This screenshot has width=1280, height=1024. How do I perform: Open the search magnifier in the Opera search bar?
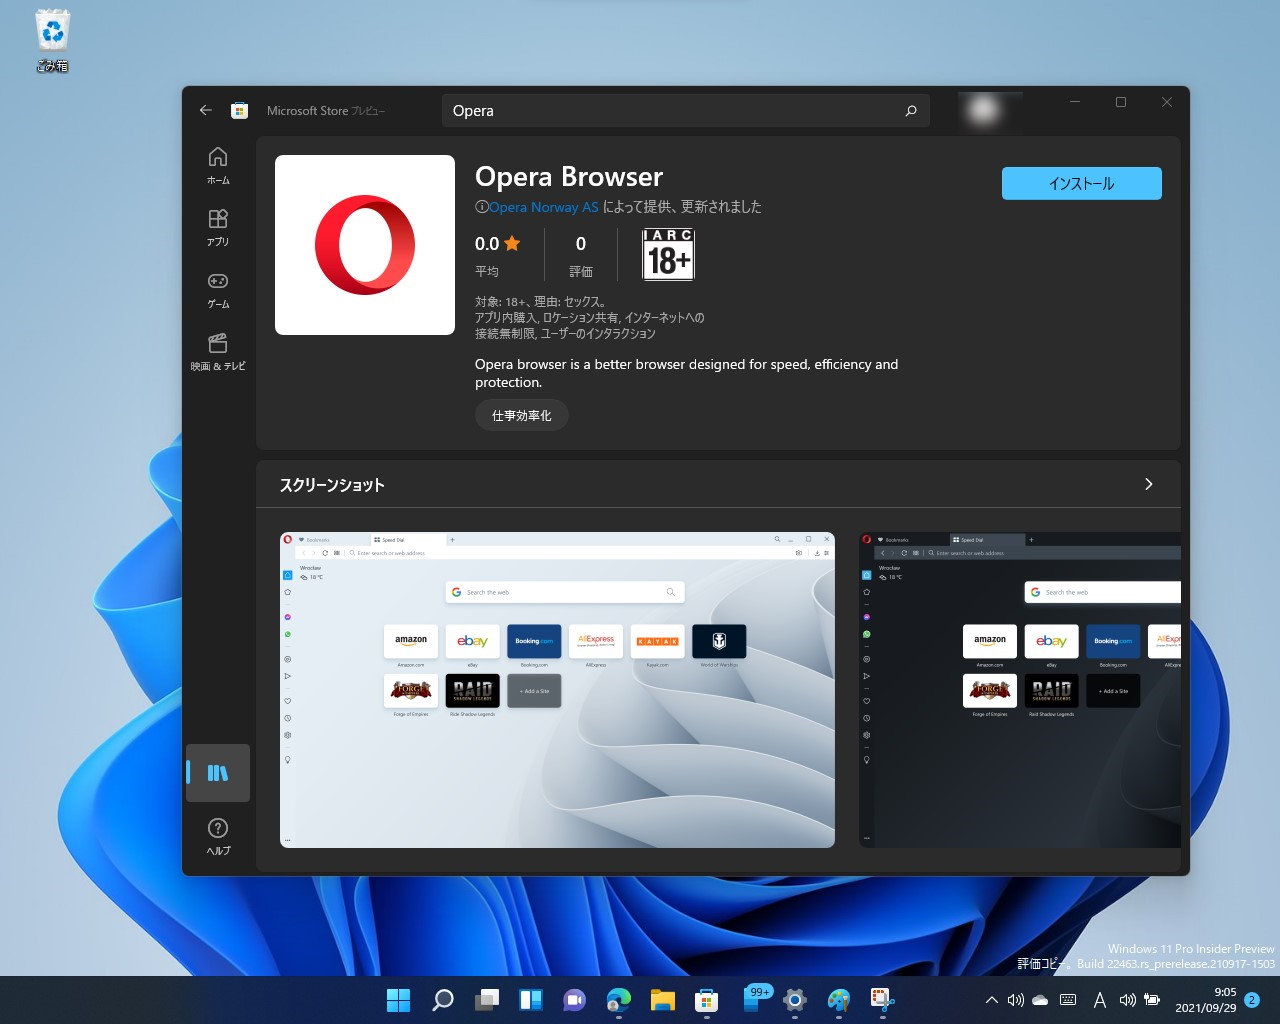[x=910, y=111]
